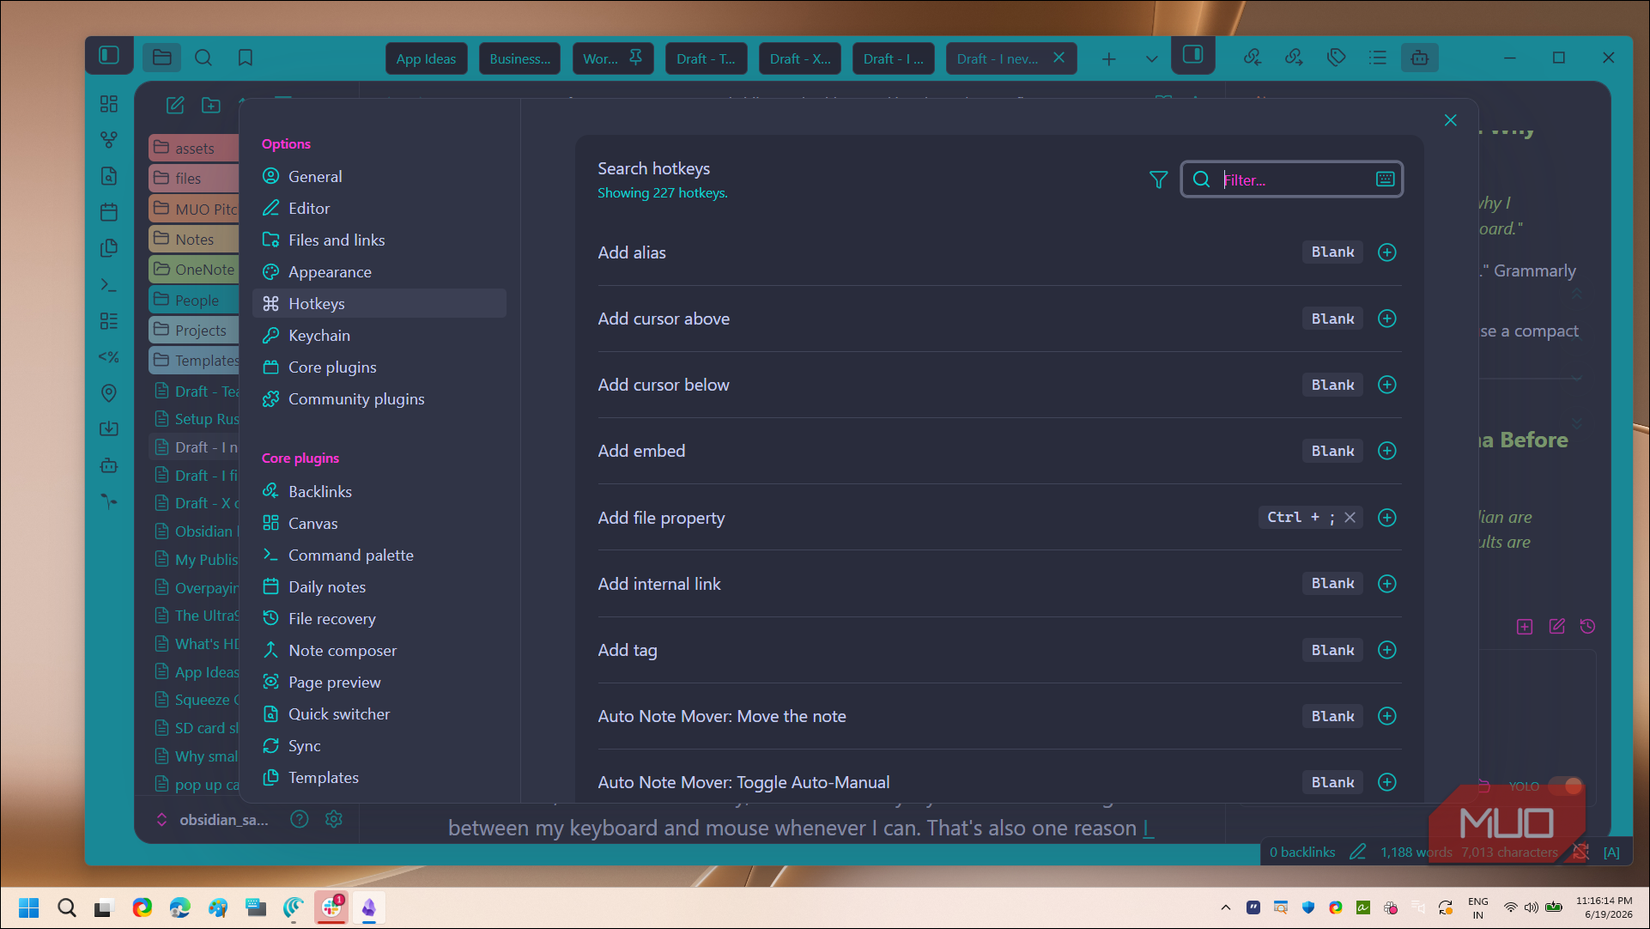1650x929 pixels.
Task: Click the templater <% ribbon icon
Action: [109, 357]
